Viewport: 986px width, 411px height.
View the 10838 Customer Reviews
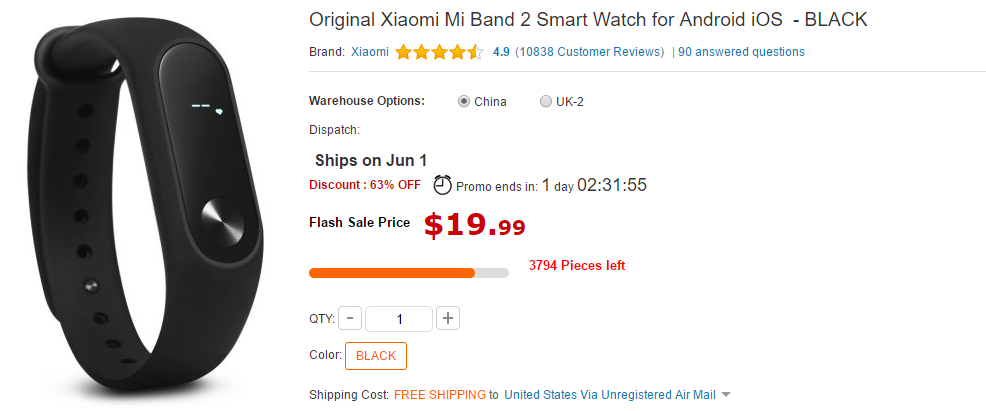click(589, 52)
